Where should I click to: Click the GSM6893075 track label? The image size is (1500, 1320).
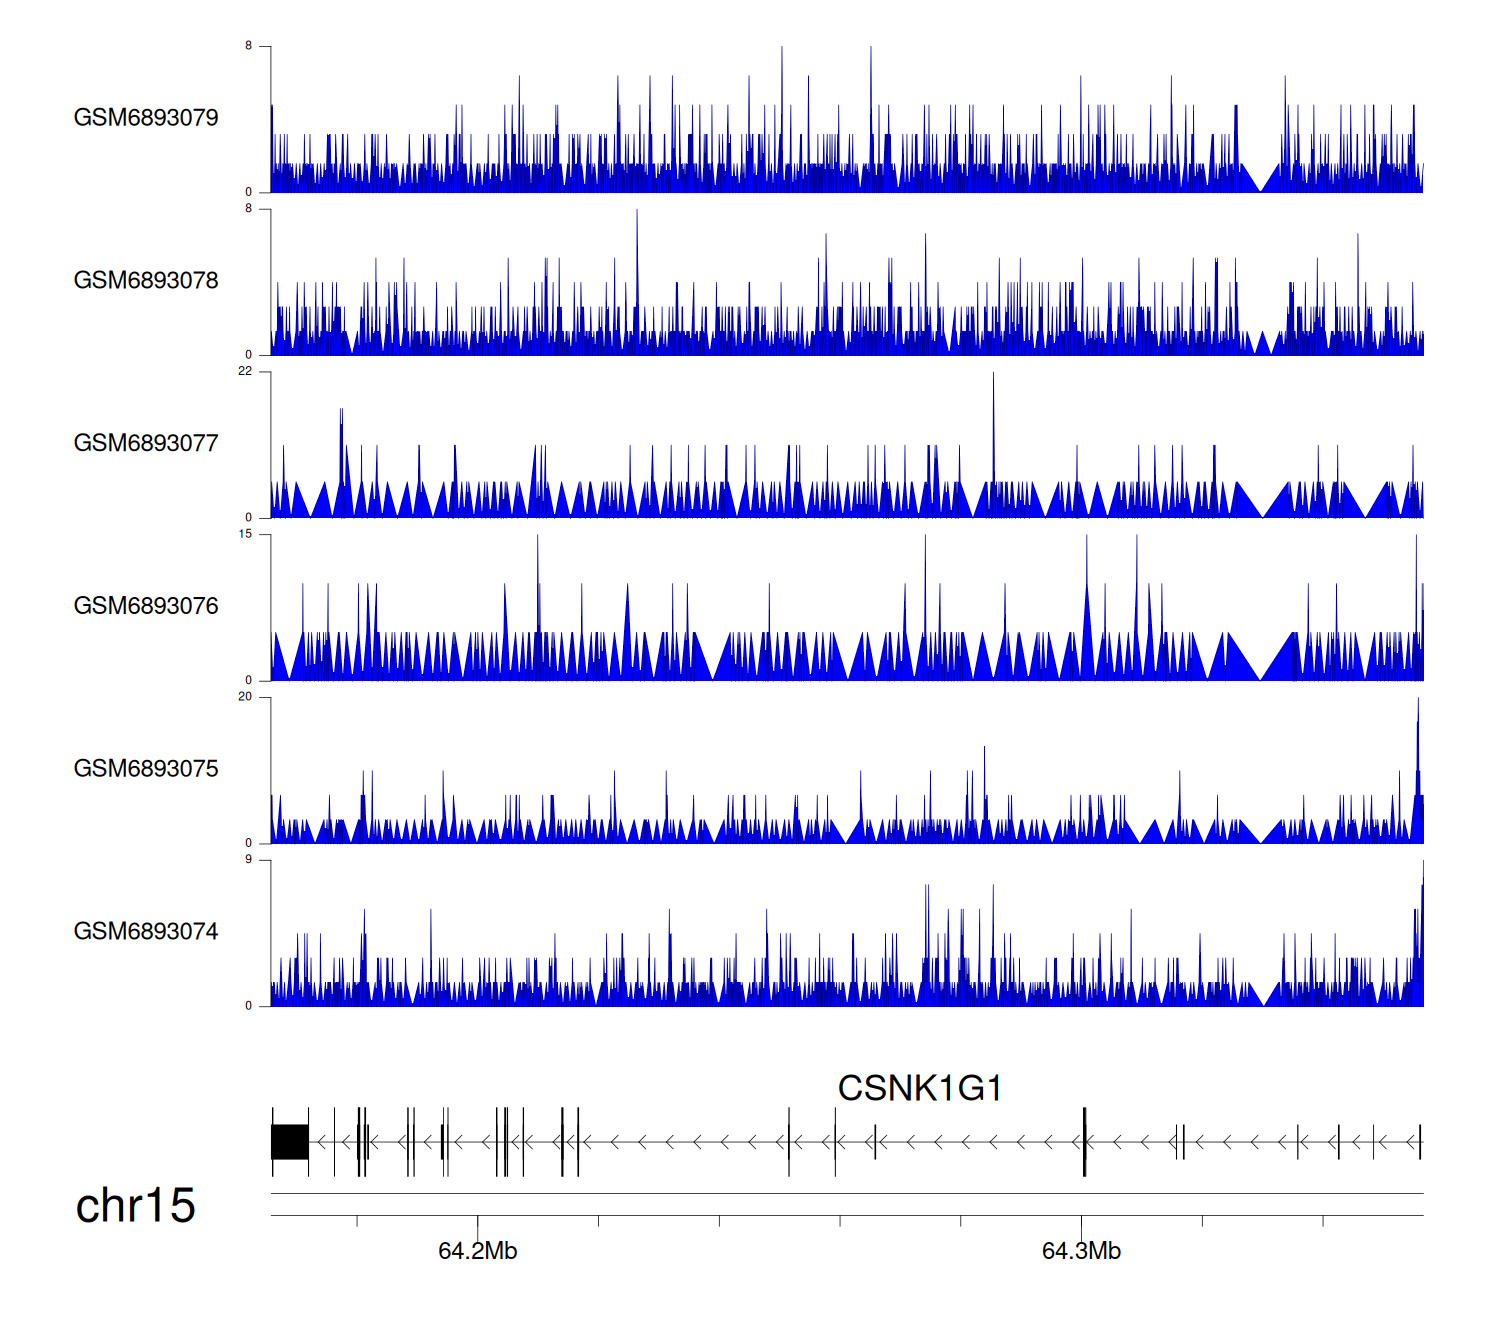pos(146,769)
